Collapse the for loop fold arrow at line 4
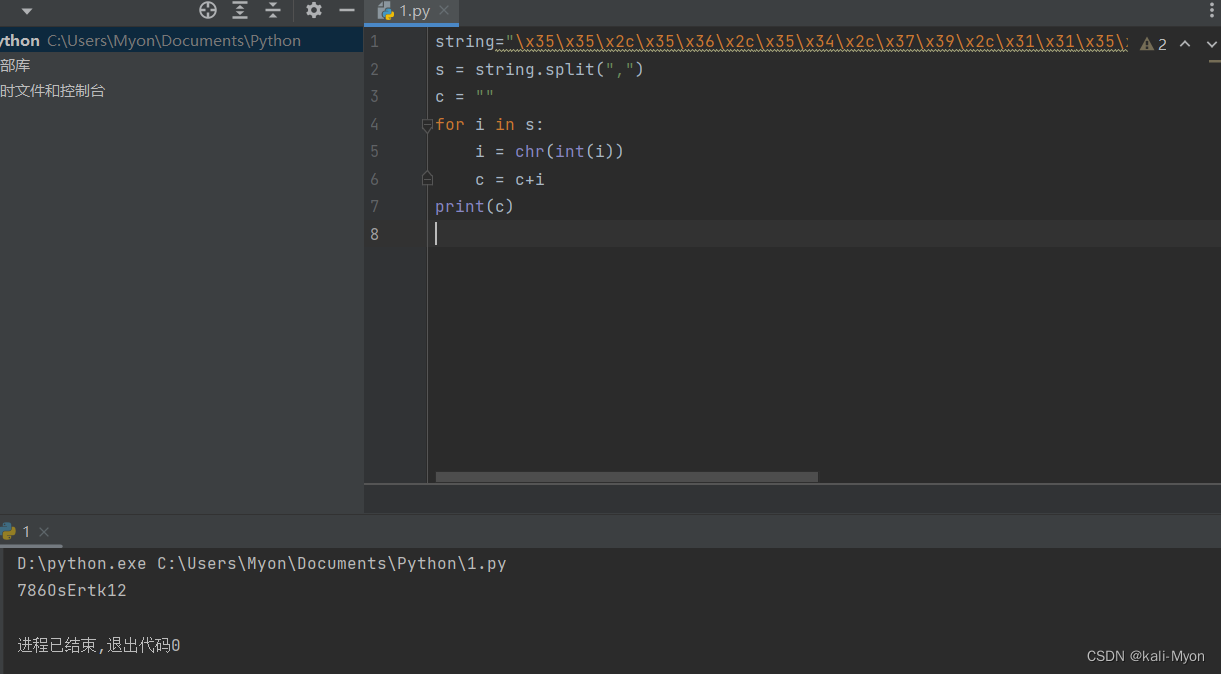 coord(427,124)
